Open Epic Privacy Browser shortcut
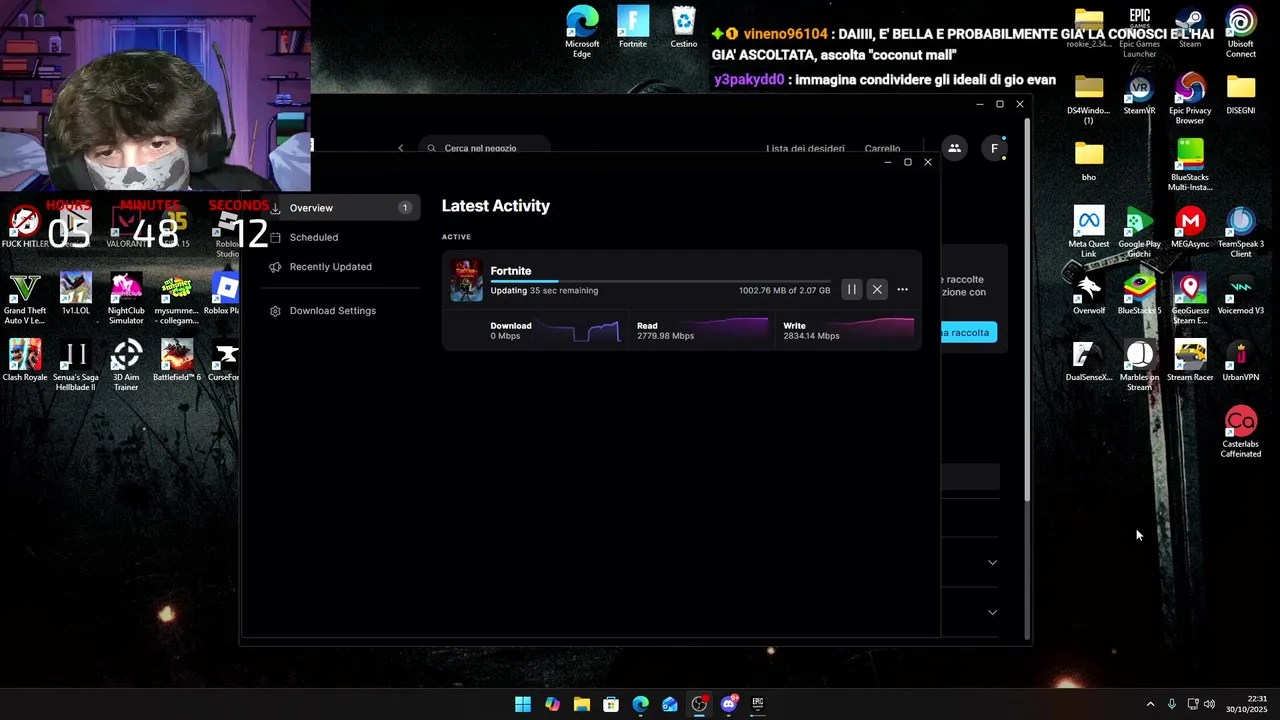The width and height of the screenshot is (1280, 720). pos(1190,99)
